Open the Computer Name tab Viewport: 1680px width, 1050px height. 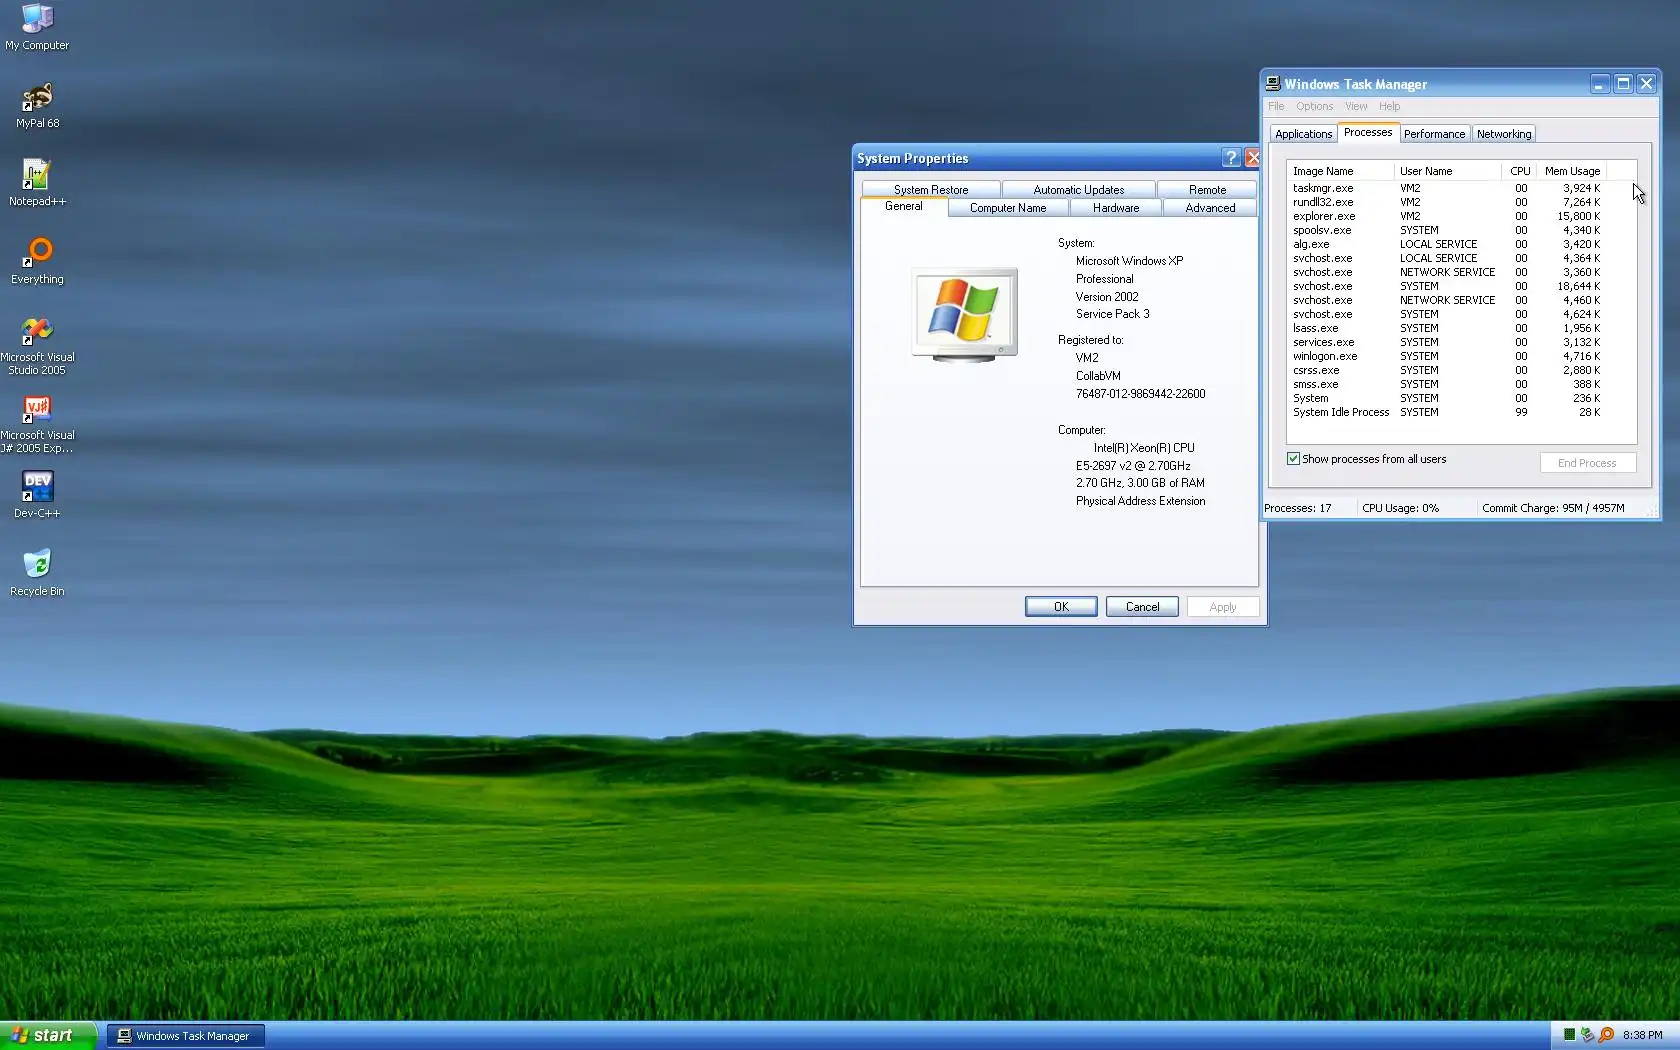(x=1008, y=208)
